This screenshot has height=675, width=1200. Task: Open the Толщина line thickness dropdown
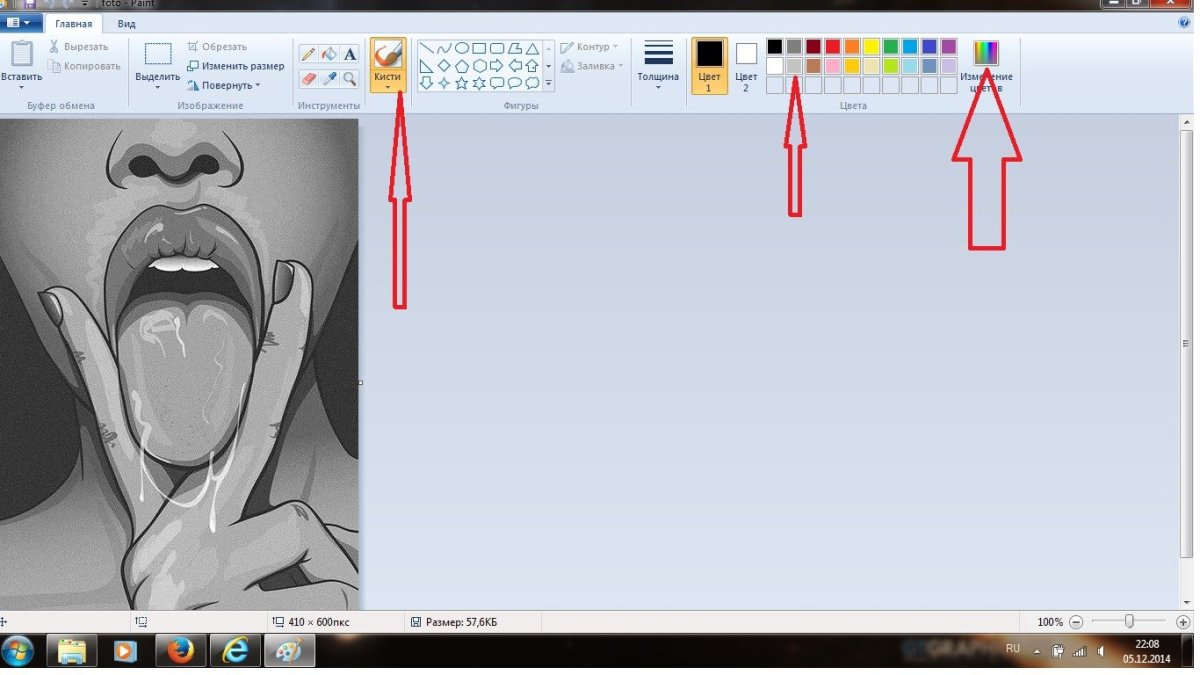click(658, 66)
